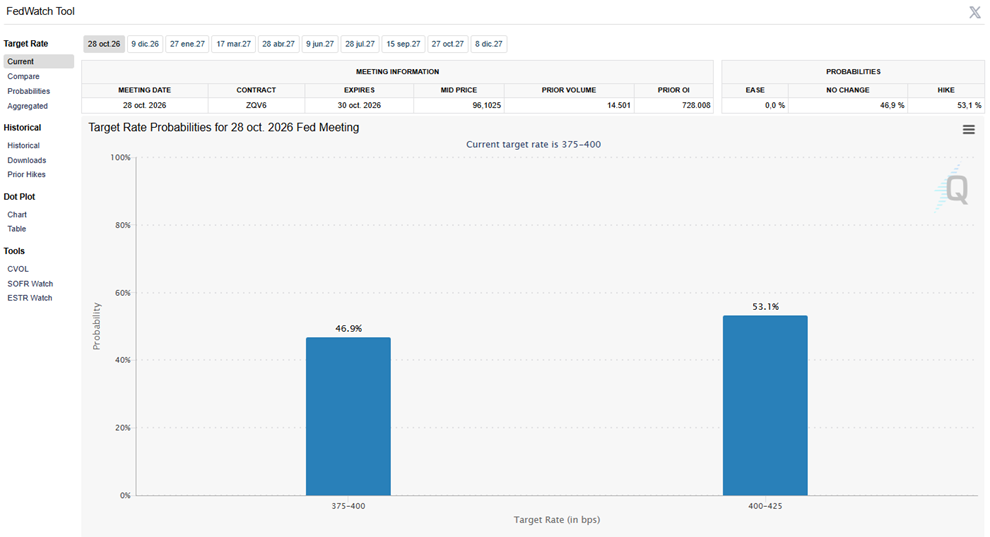Click the 53.1% bar label
The image size is (990, 537).
pyautogui.click(x=765, y=307)
